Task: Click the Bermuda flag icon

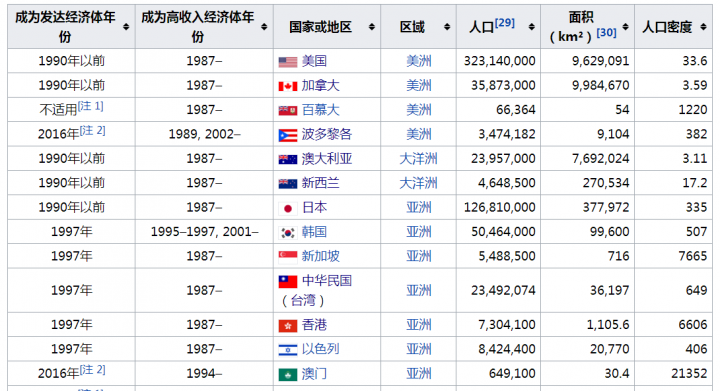Action: tap(288, 111)
